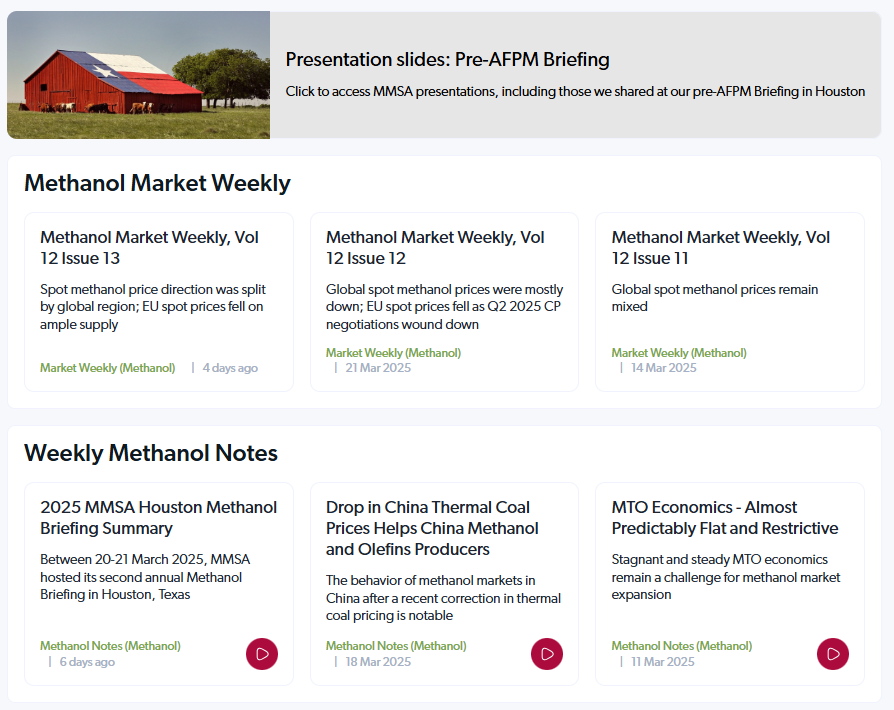Click the Methanol Market Weekly section heading
Viewport: 894px width, 710px height.
(159, 183)
